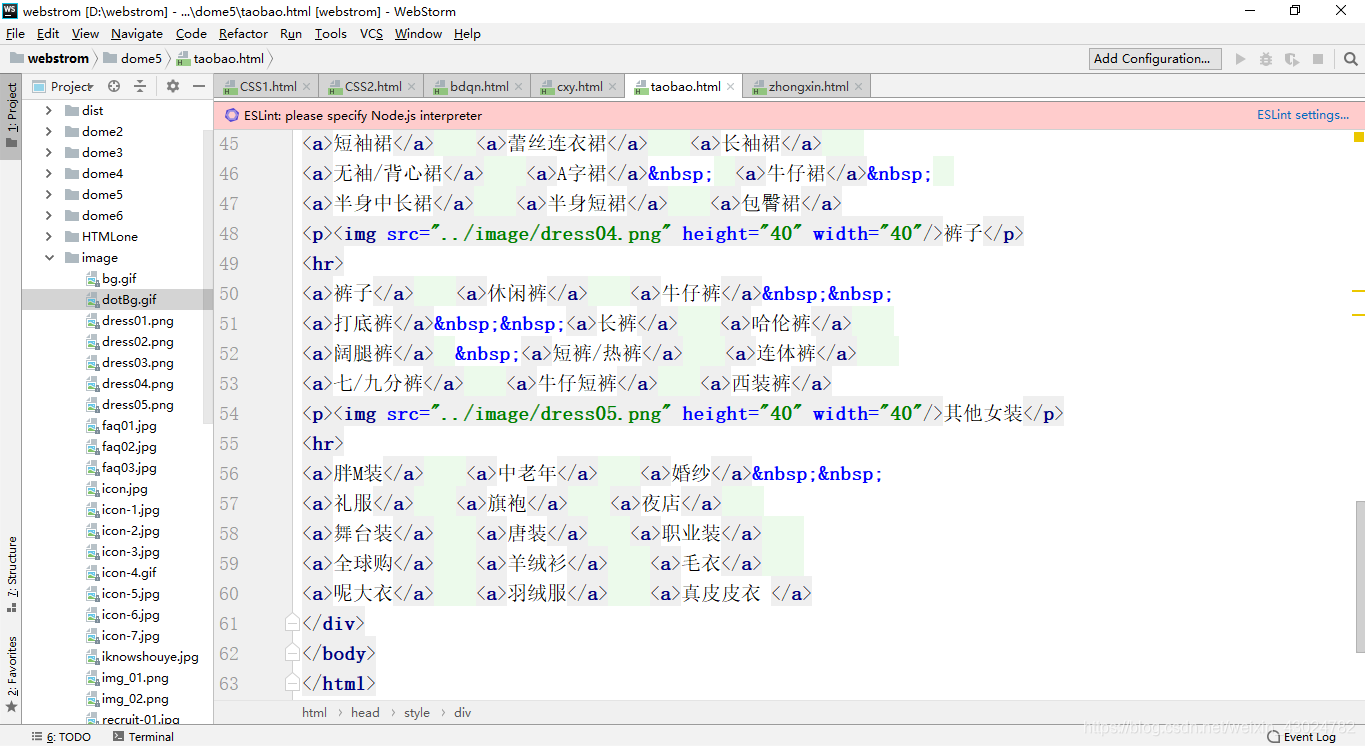The image size is (1365, 746).
Task: Open the ESLint settings link
Action: pos(1303,115)
